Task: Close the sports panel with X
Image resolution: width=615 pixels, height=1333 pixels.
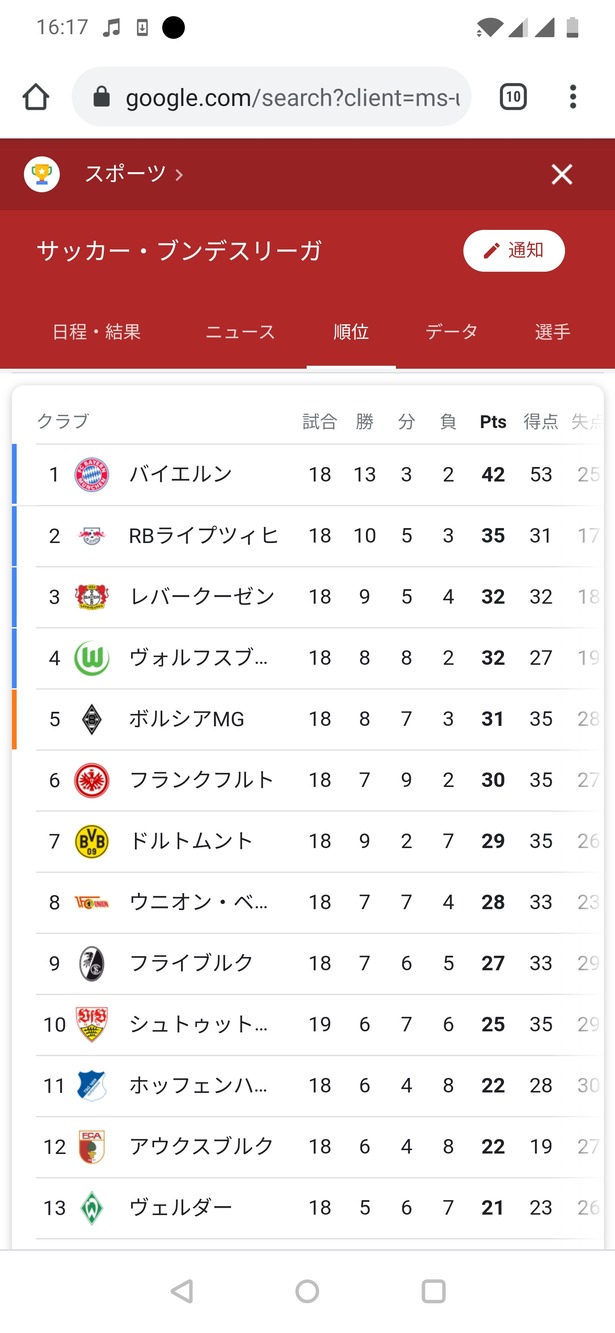Action: point(562,175)
